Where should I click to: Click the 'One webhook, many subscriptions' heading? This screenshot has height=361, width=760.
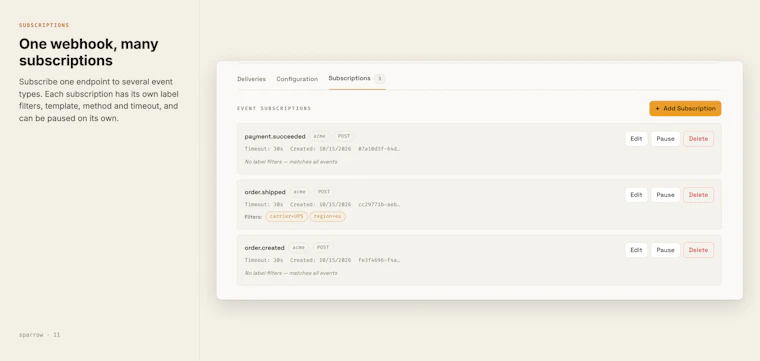(x=89, y=52)
